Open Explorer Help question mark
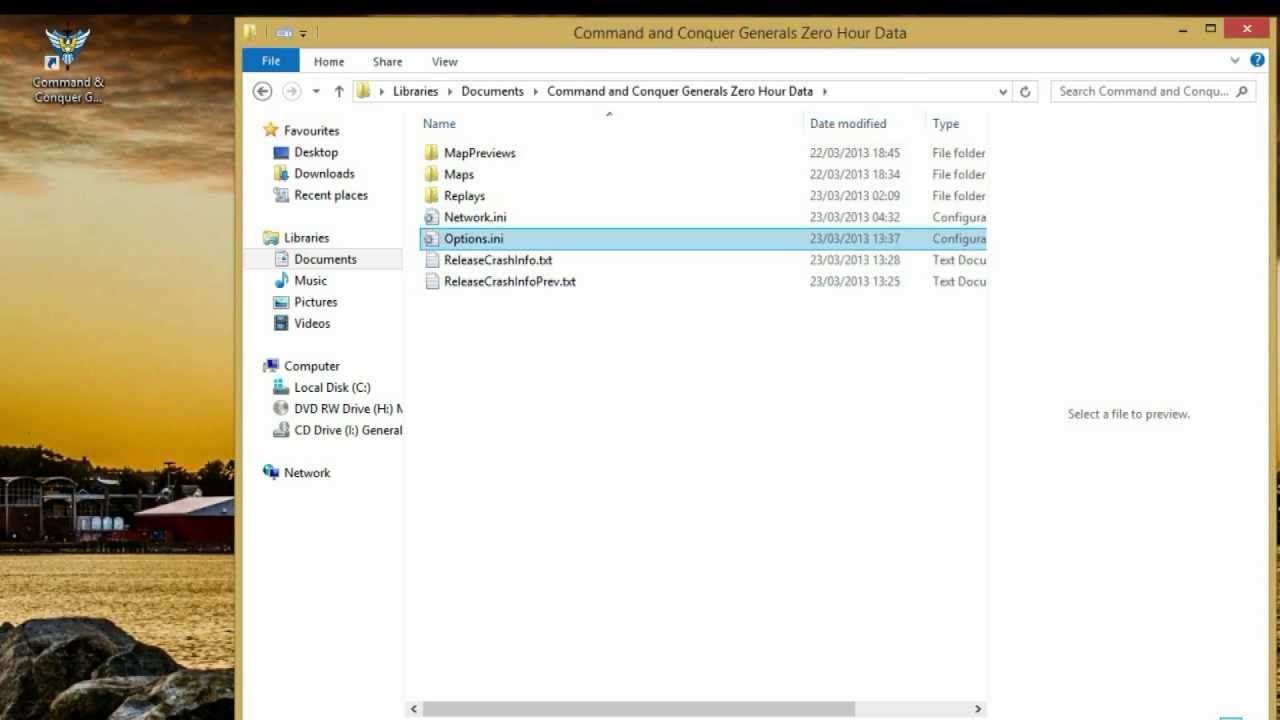The width and height of the screenshot is (1280, 720). point(1257,61)
